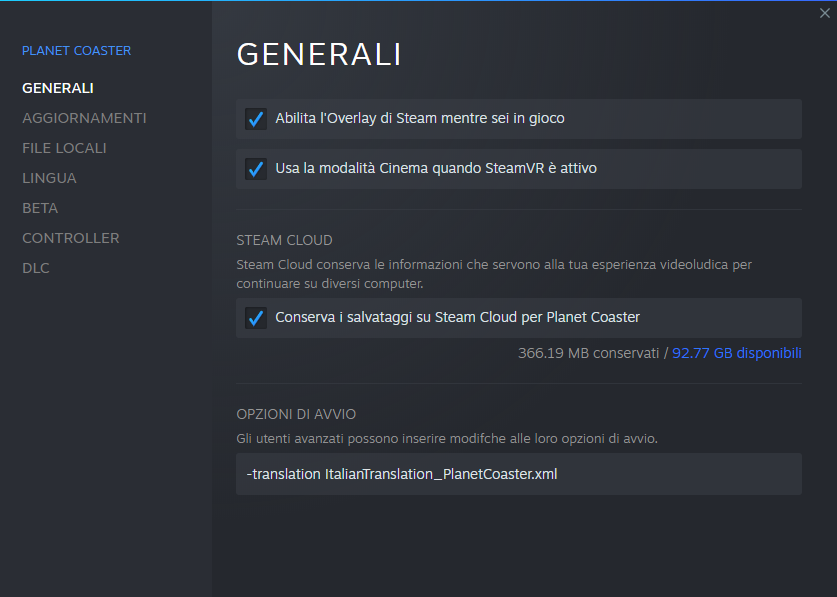This screenshot has height=597, width=837.
Task: Open the FILE LOCALI section
Action: click(x=64, y=148)
